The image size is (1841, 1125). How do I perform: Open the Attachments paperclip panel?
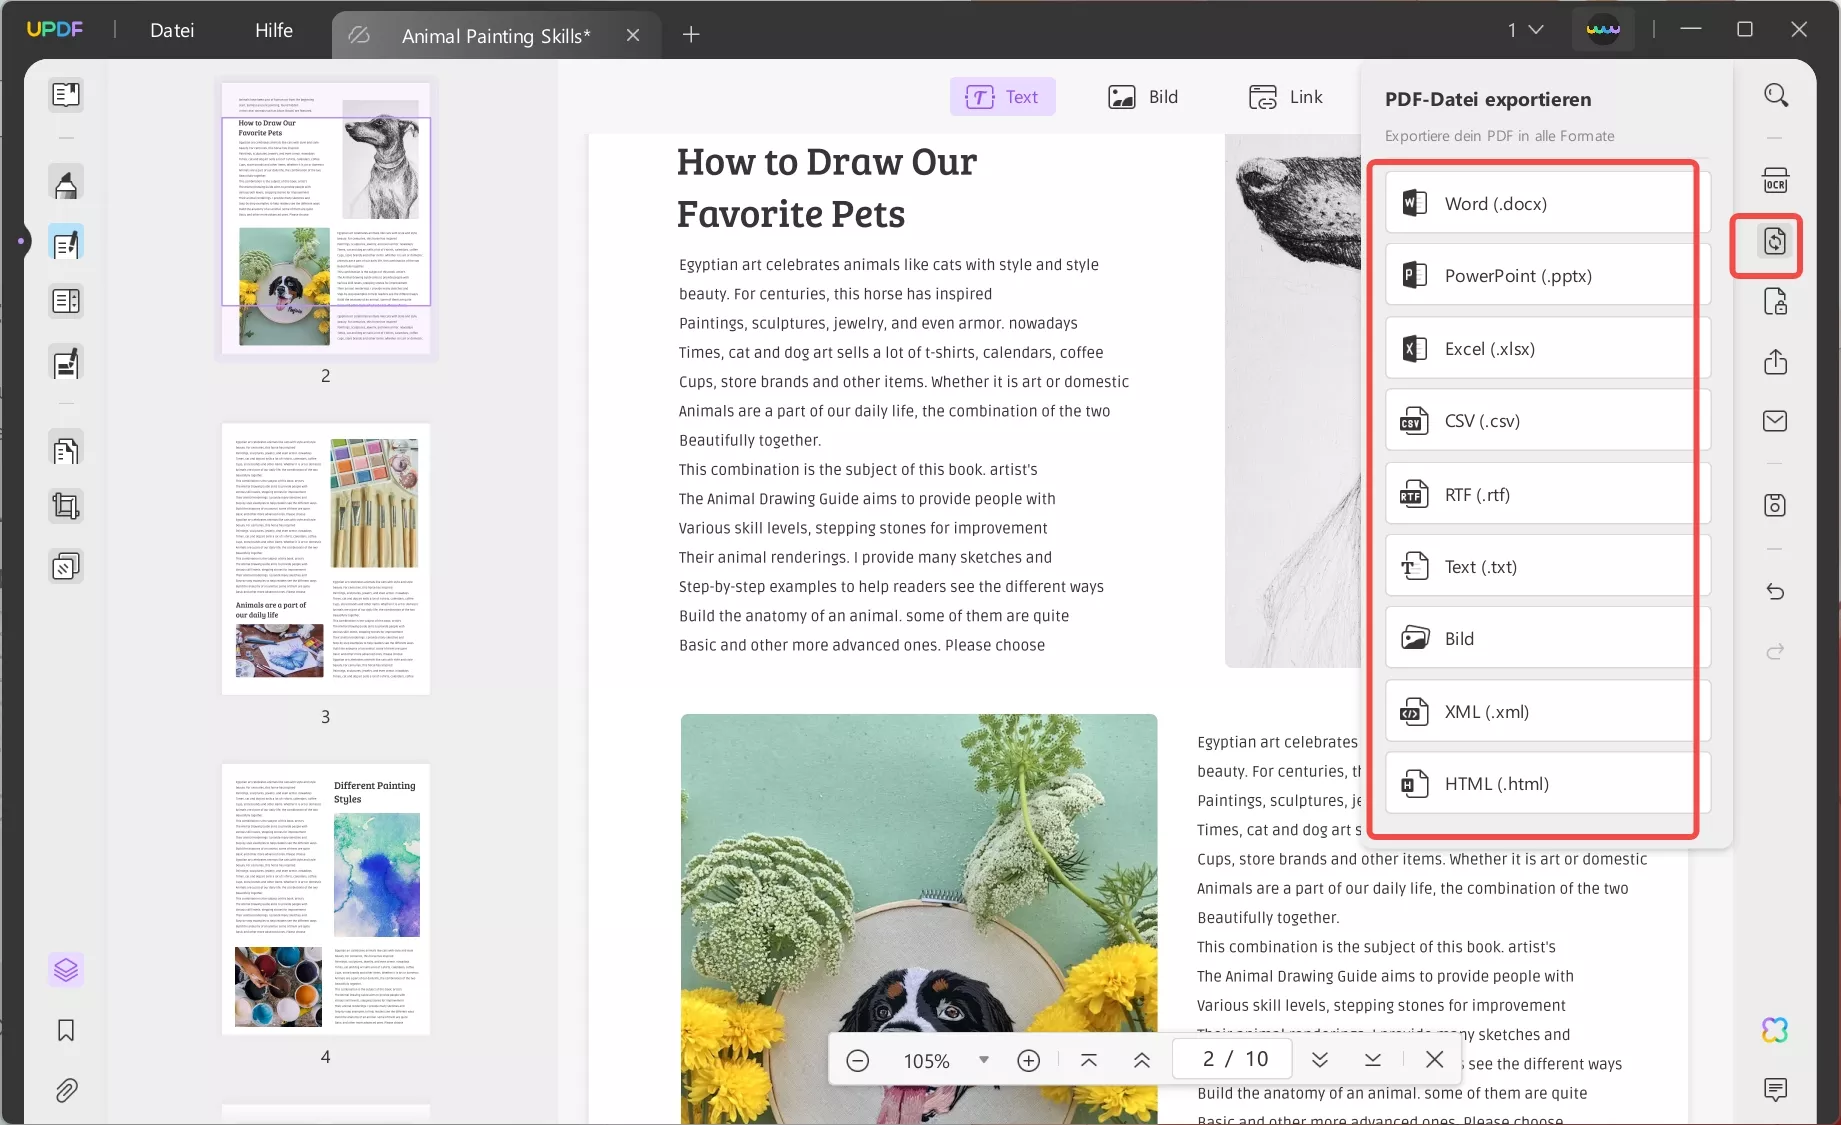pyautogui.click(x=66, y=1090)
